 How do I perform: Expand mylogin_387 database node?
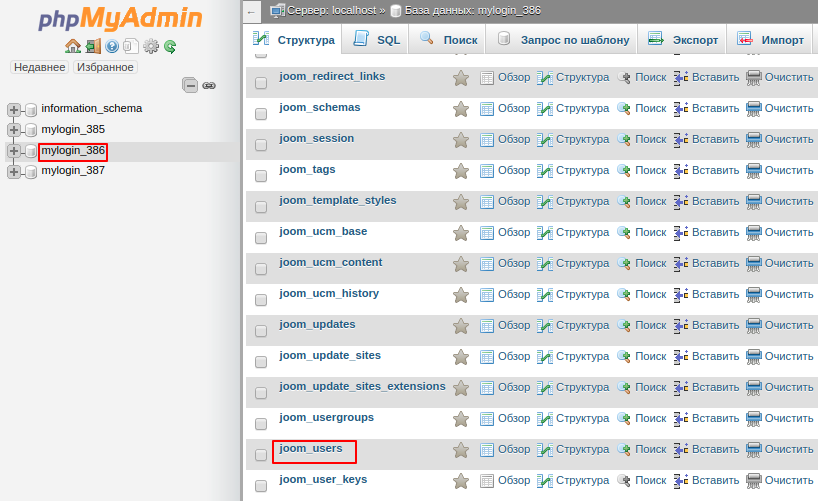14,171
